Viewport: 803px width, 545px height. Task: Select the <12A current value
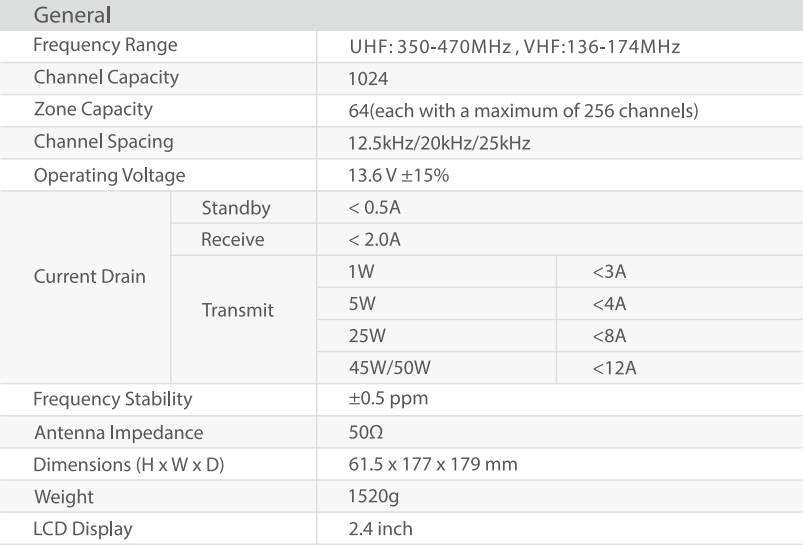(614, 368)
